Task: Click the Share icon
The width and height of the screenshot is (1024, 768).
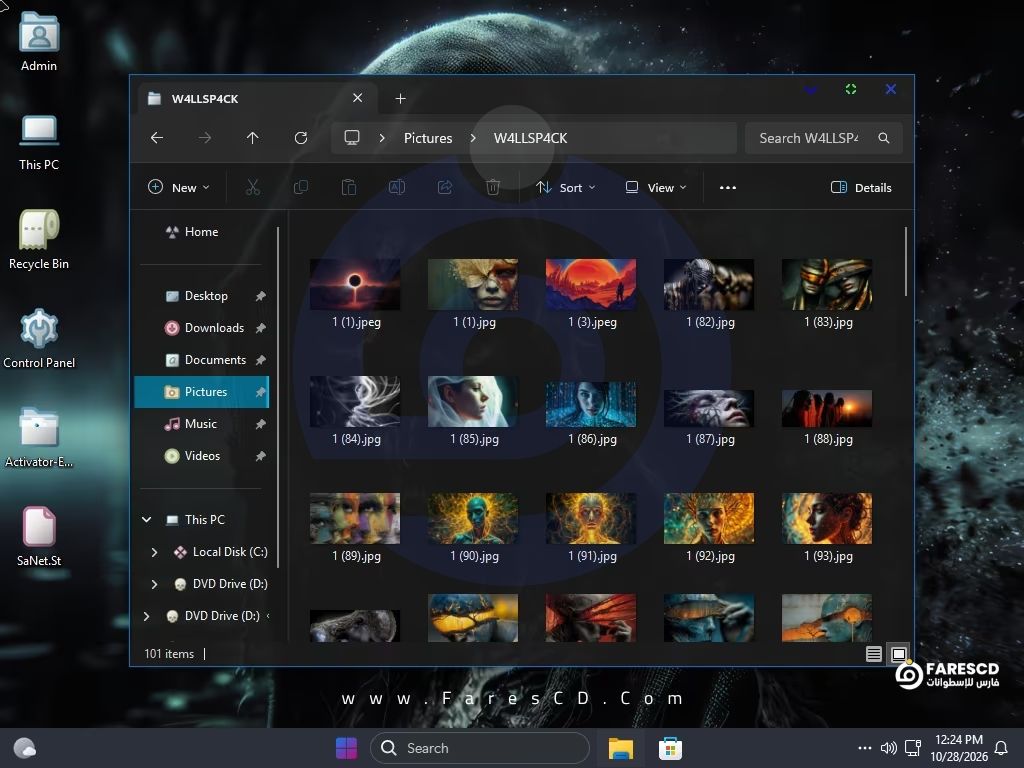Action: [445, 187]
